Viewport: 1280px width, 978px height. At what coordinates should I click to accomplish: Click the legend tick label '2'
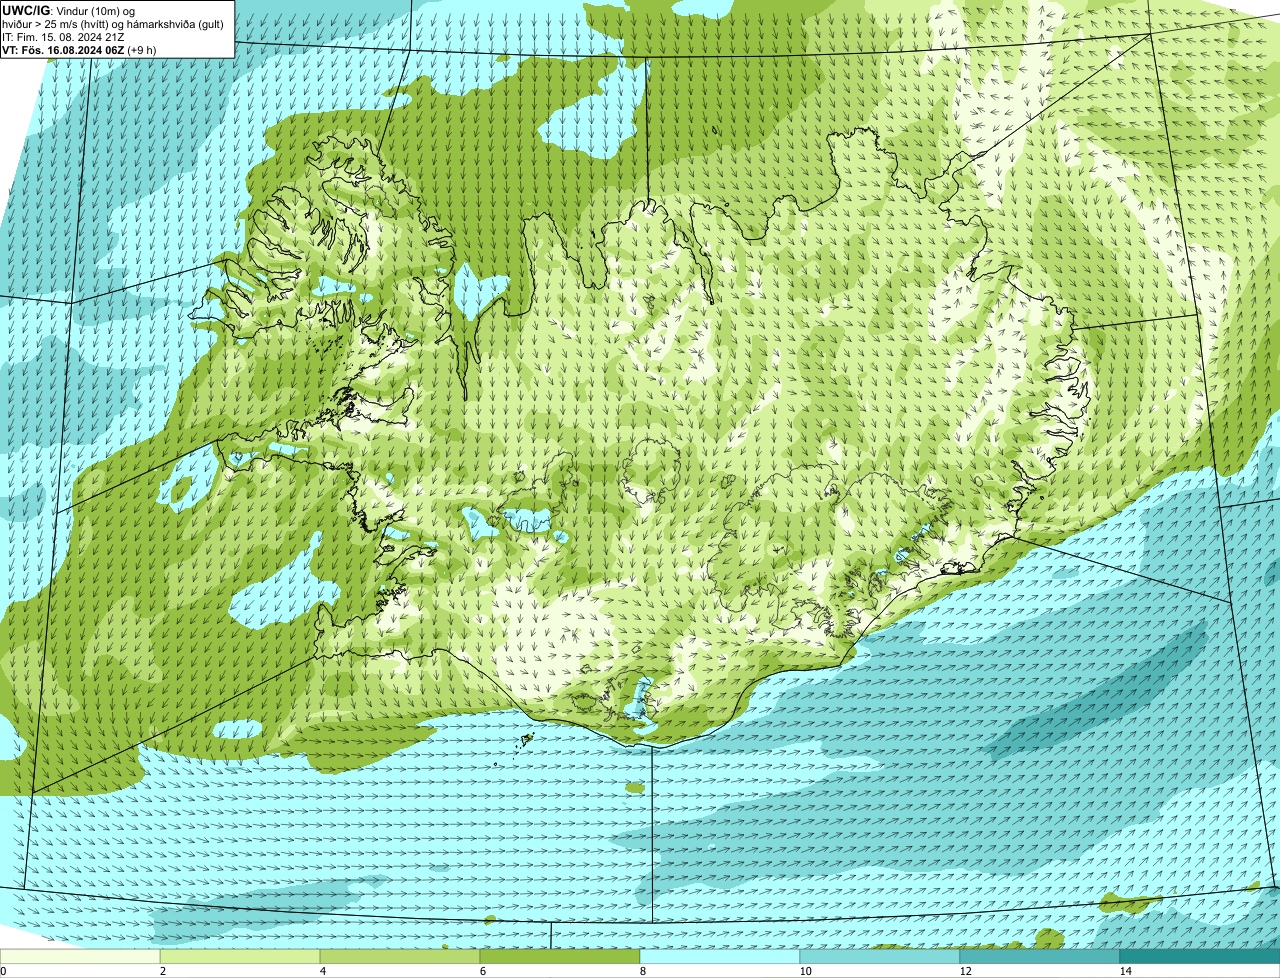pos(162,971)
